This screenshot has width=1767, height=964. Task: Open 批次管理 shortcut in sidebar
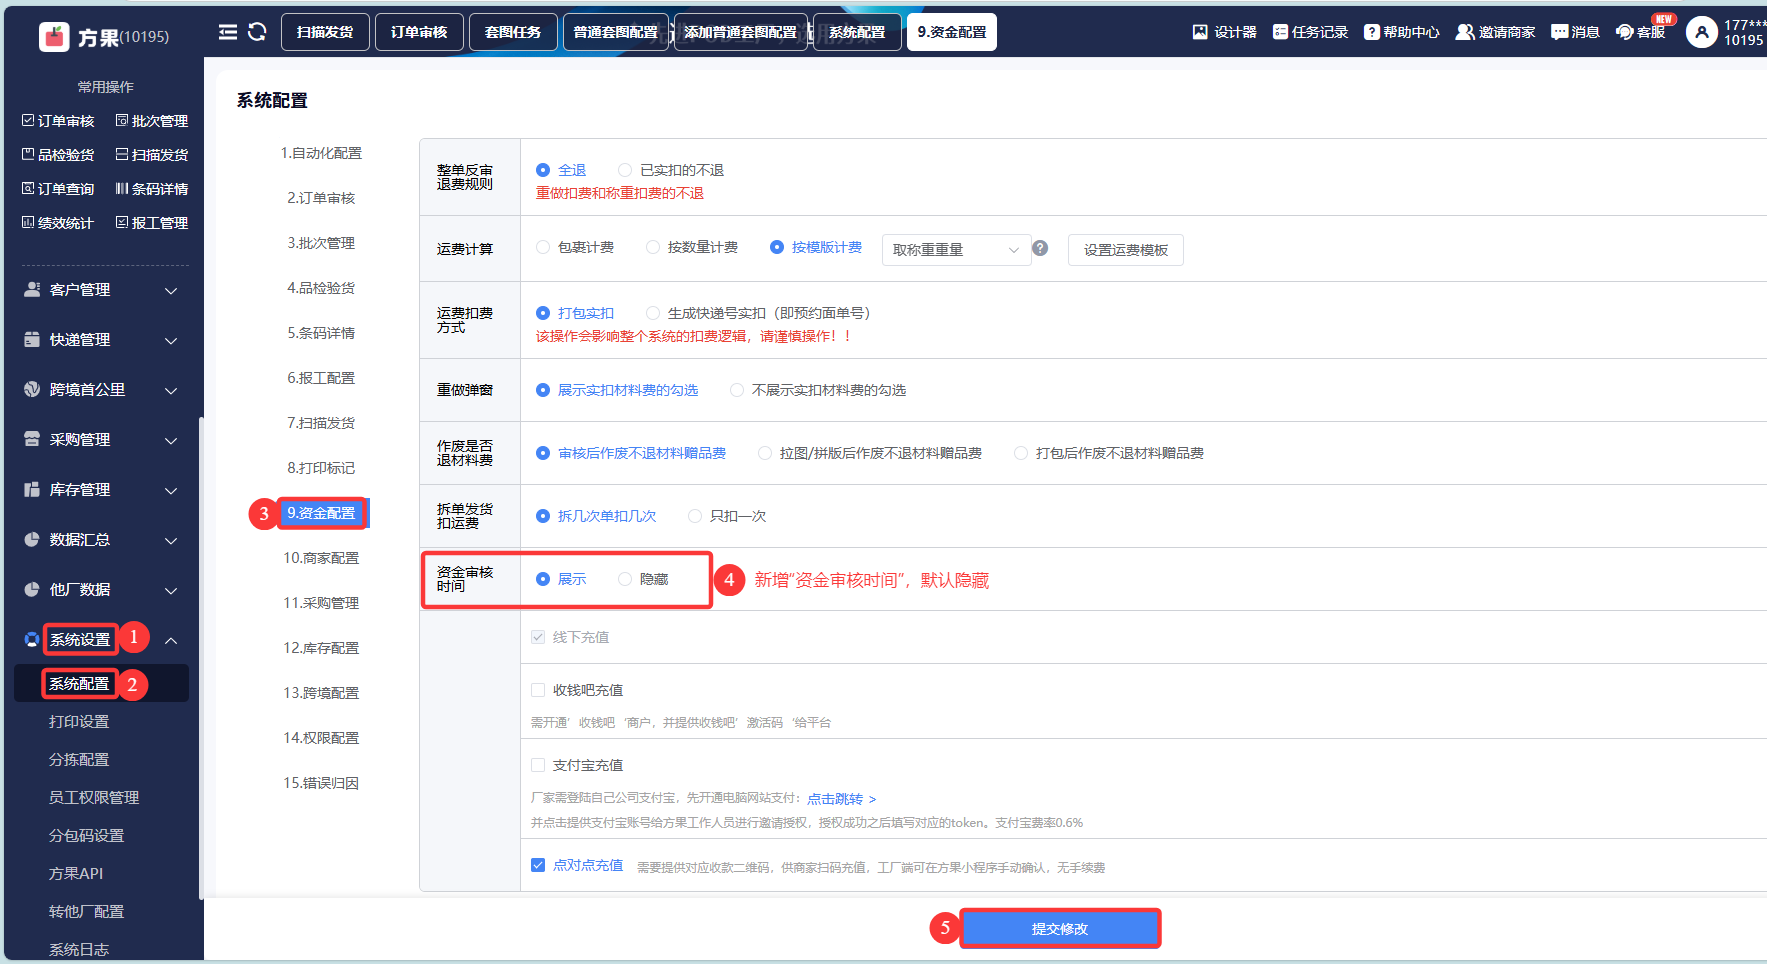tap(152, 121)
